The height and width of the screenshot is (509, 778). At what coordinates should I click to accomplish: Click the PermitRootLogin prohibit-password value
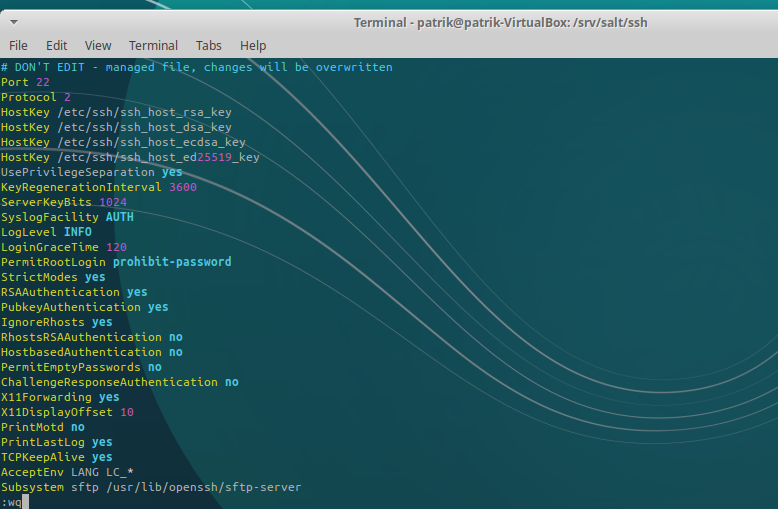click(171, 262)
